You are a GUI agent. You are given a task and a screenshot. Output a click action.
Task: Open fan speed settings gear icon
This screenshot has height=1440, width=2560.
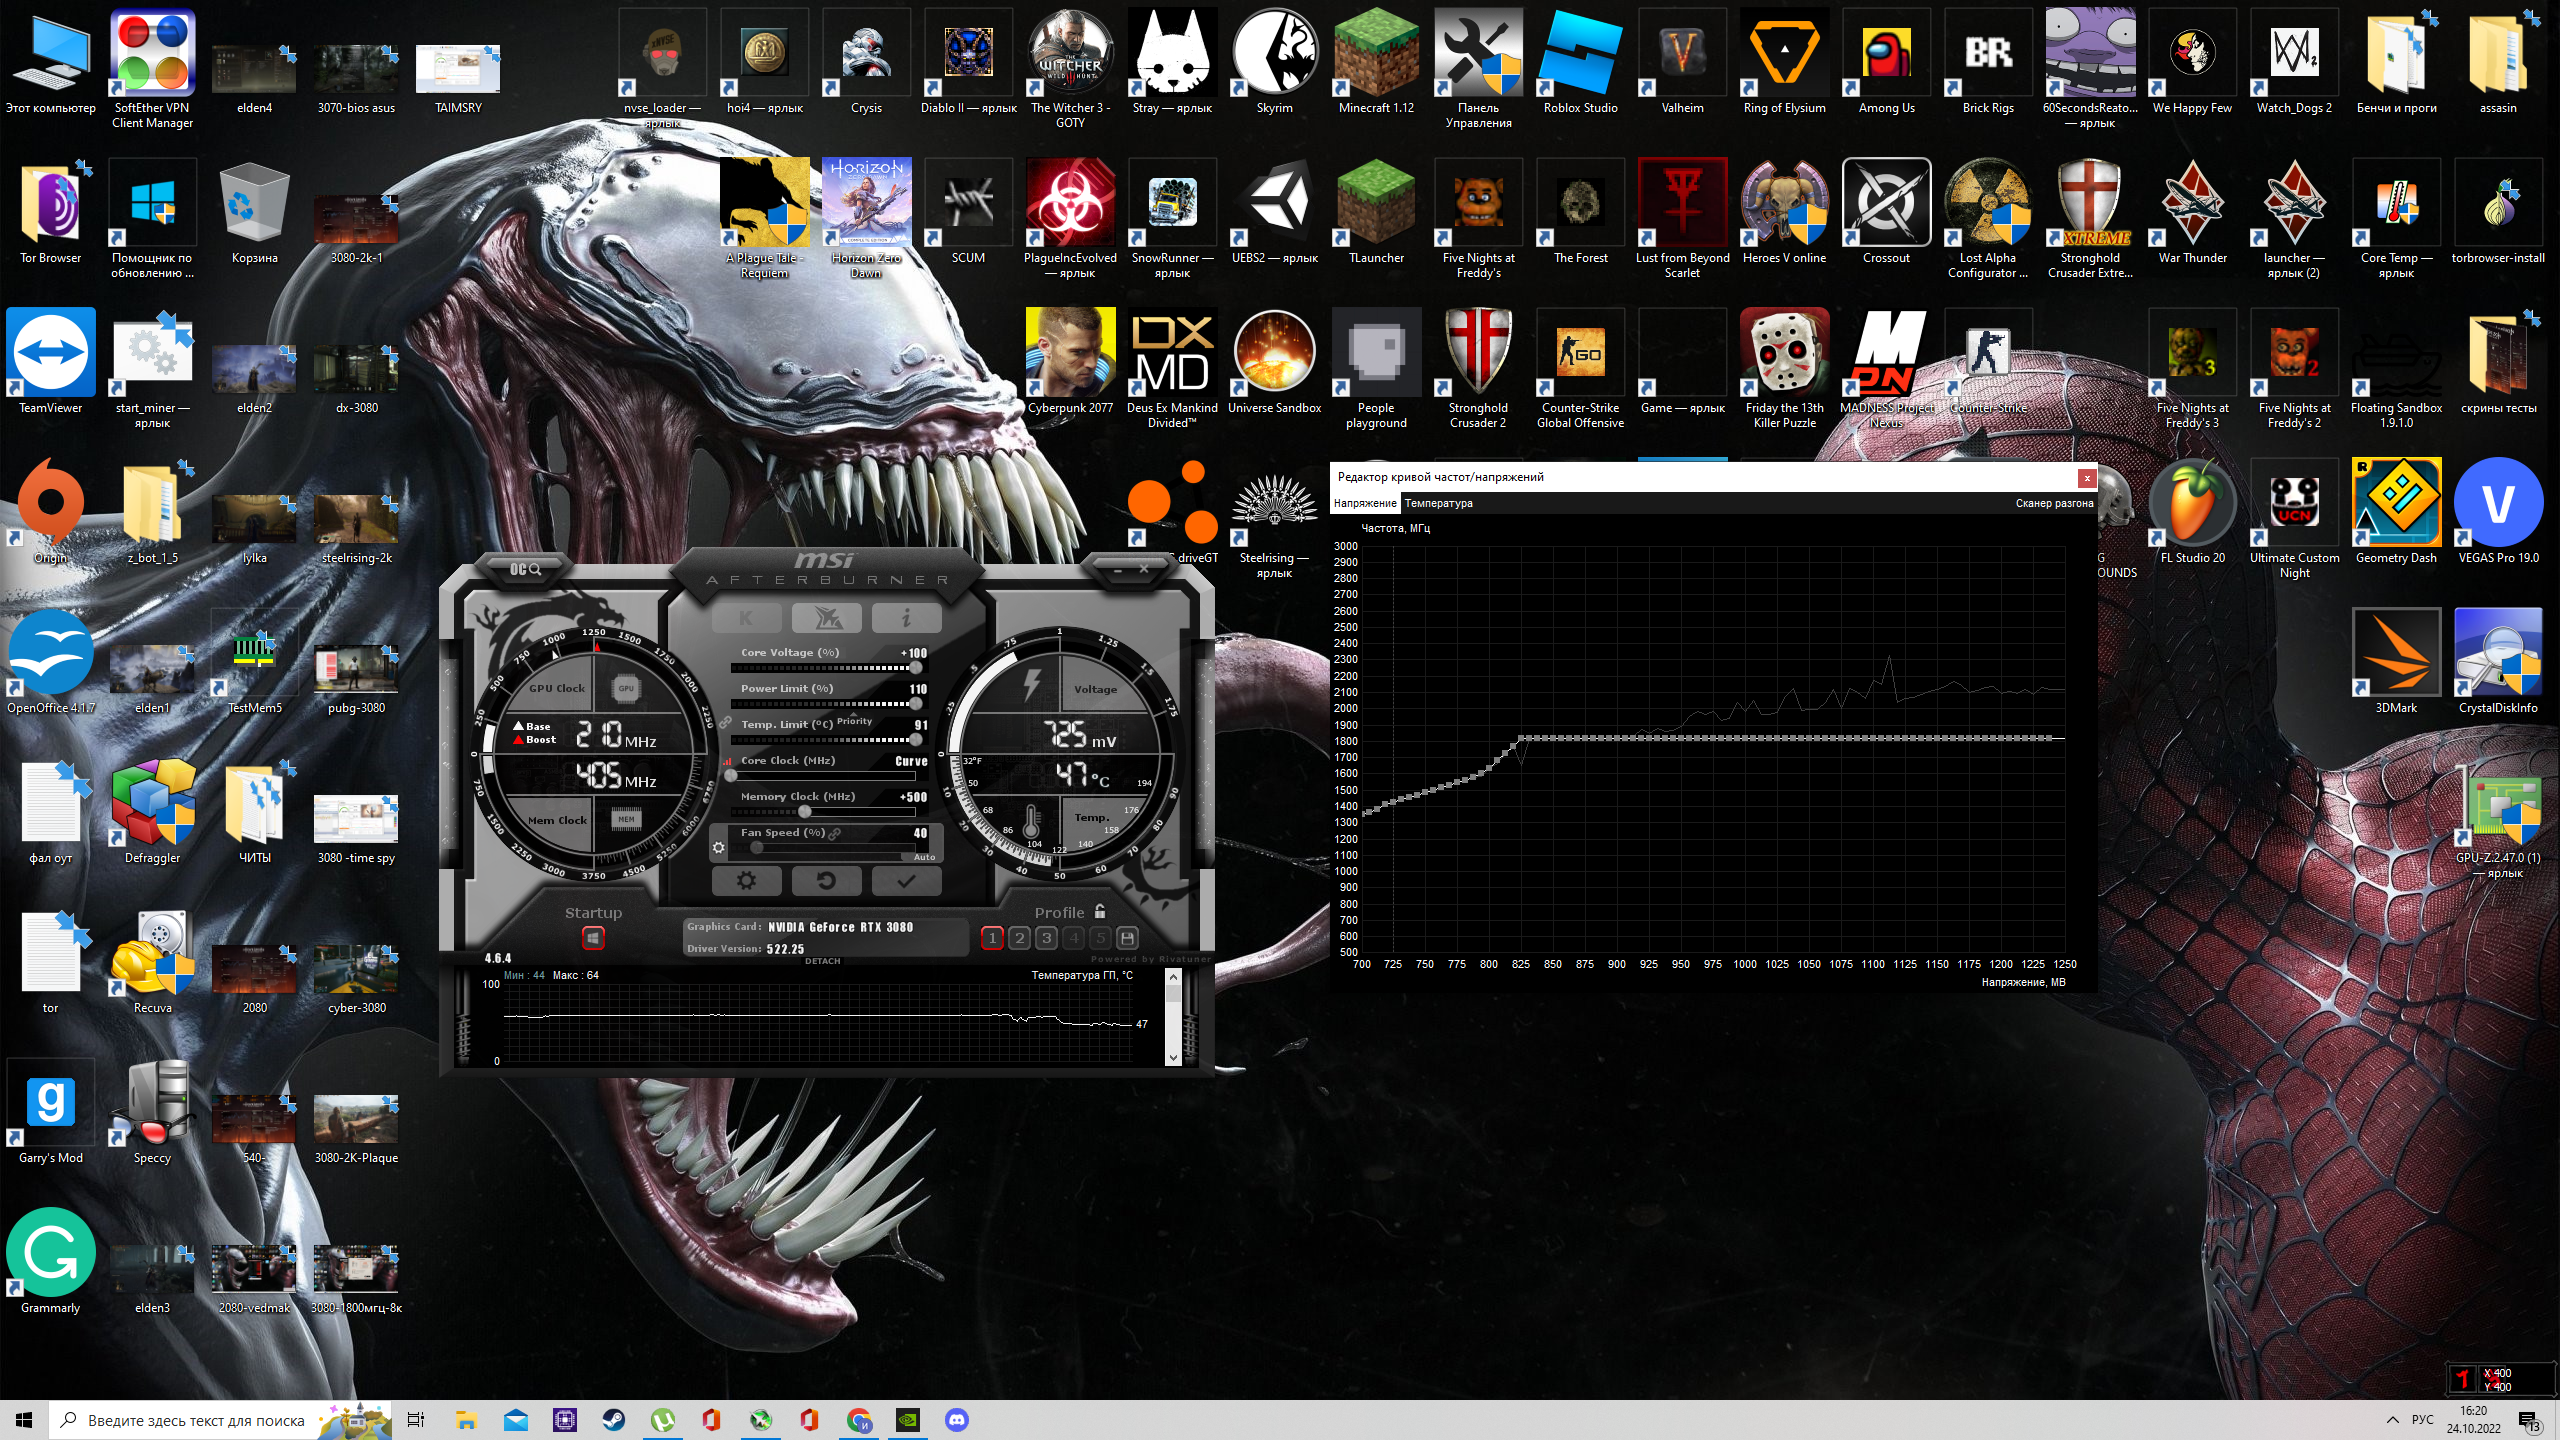click(x=718, y=848)
